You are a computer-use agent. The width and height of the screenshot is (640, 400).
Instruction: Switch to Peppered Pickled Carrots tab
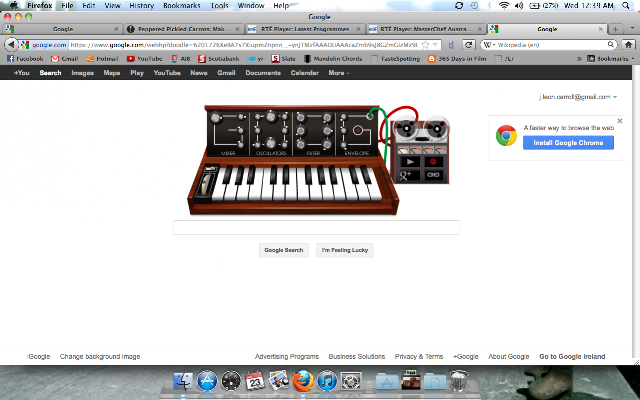(183, 29)
